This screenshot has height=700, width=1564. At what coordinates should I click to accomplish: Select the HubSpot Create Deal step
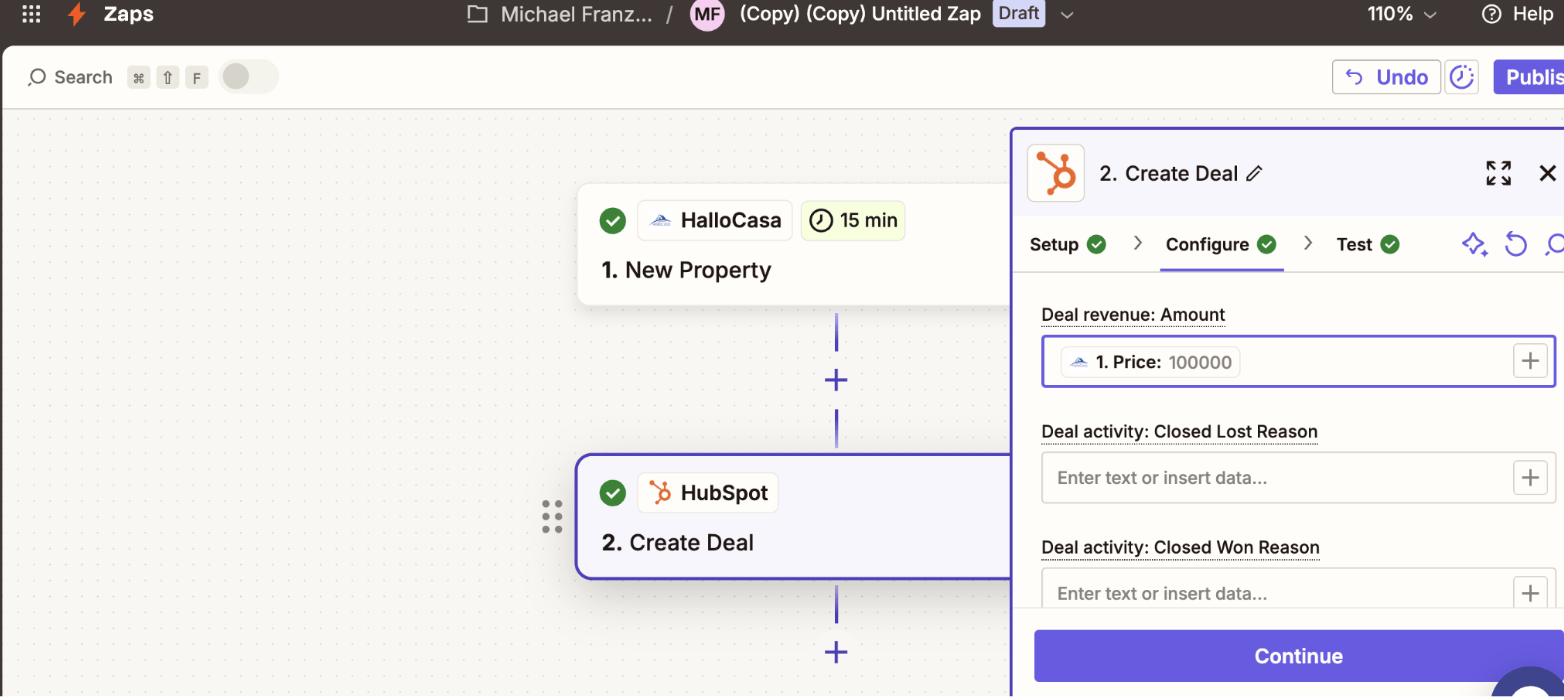pyautogui.click(x=794, y=517)
